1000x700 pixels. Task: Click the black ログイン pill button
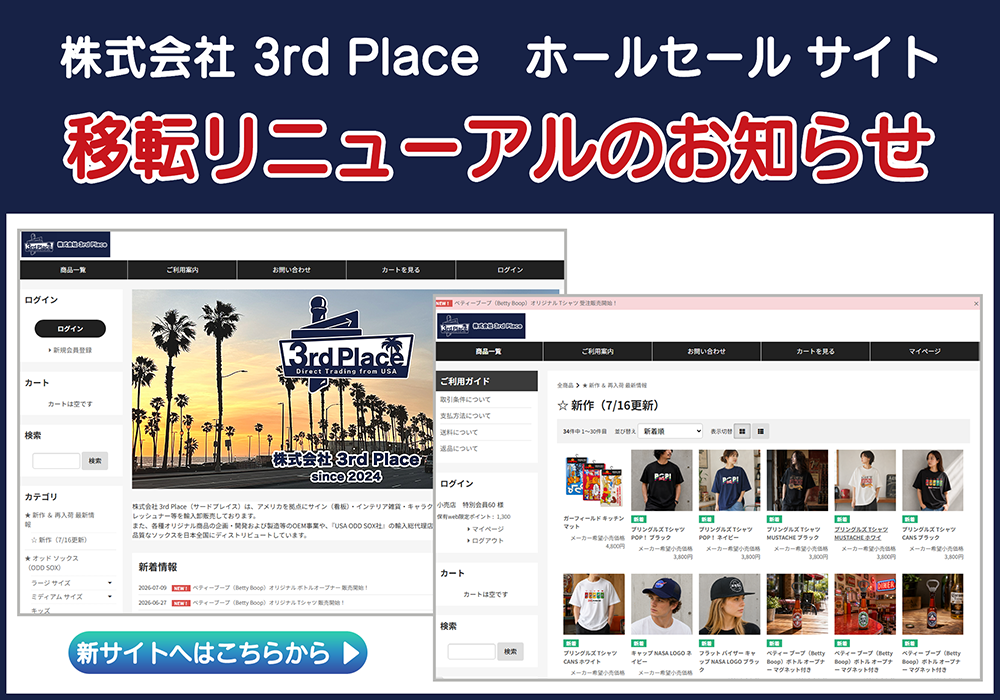[70, 329]
